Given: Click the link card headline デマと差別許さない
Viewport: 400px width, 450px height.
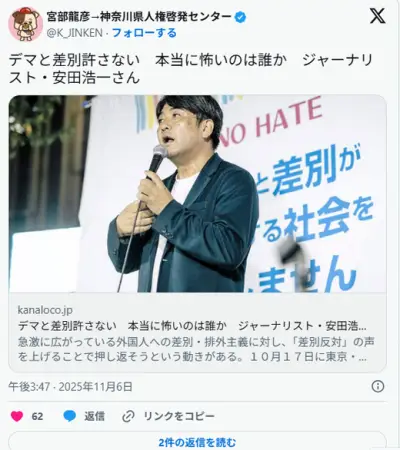Looking at the screenshot, I should (192, 326).
